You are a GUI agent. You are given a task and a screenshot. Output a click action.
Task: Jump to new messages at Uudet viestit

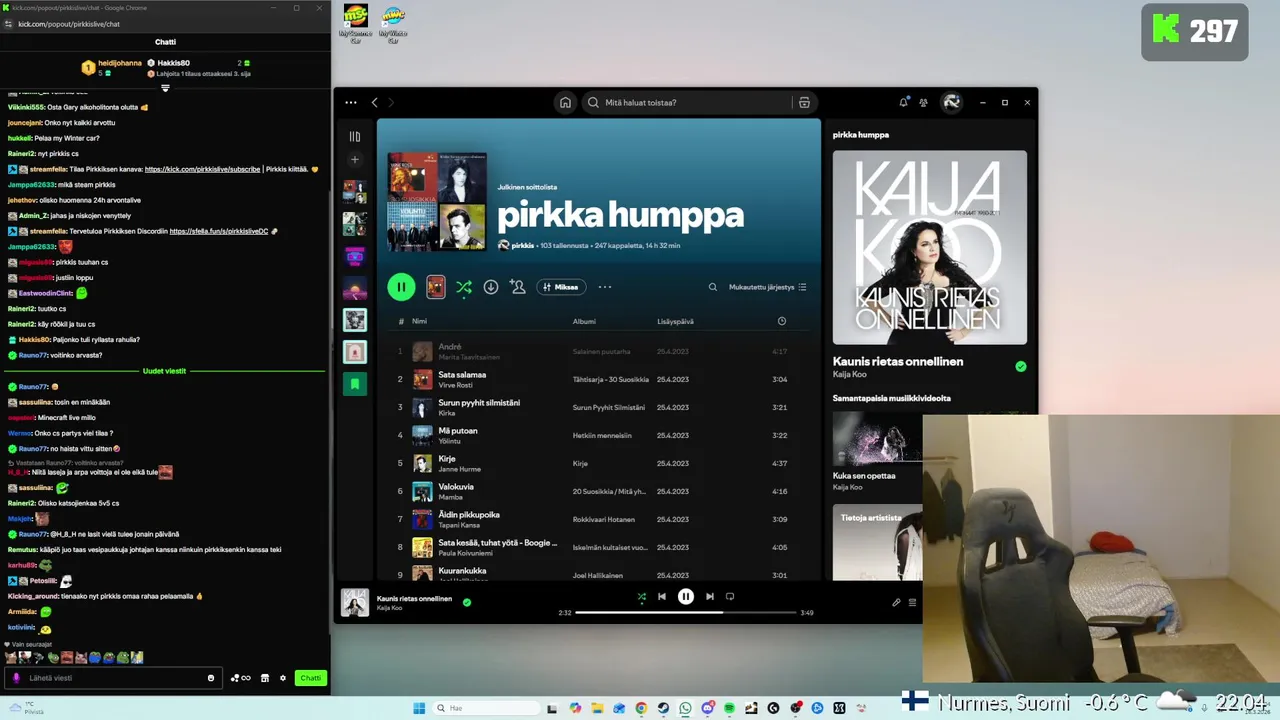164,371
